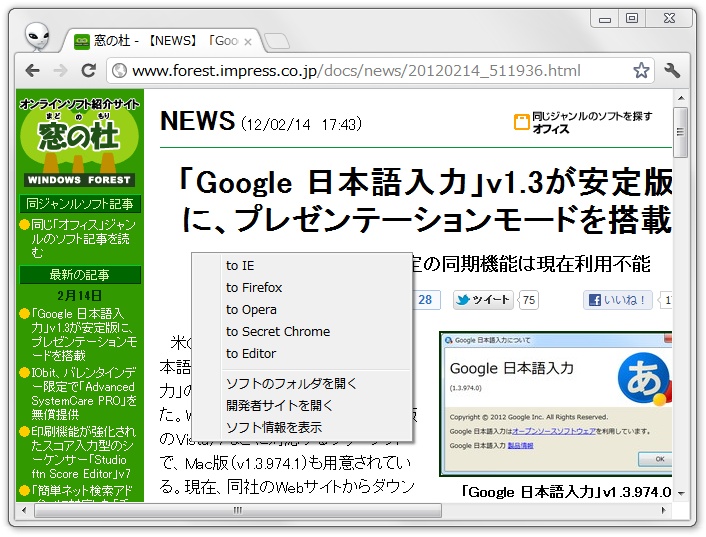Viewport: 706px width, 537px height.
Task: Click the address bar URL
Action: point(356,71)
